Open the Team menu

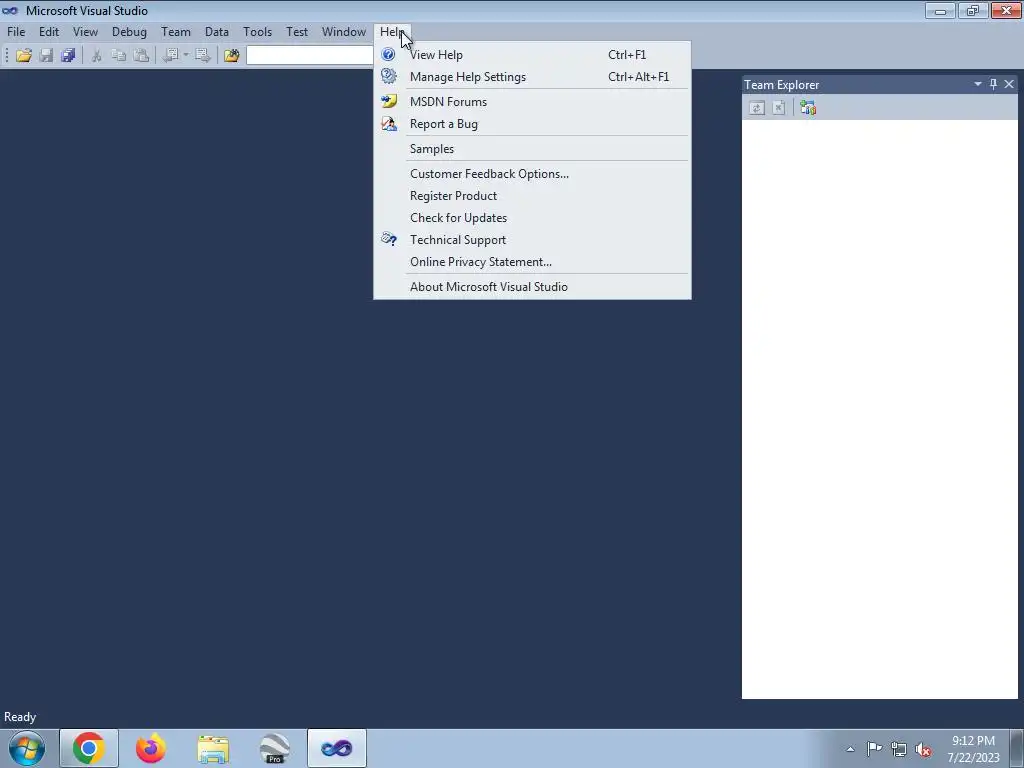point(176,31)
